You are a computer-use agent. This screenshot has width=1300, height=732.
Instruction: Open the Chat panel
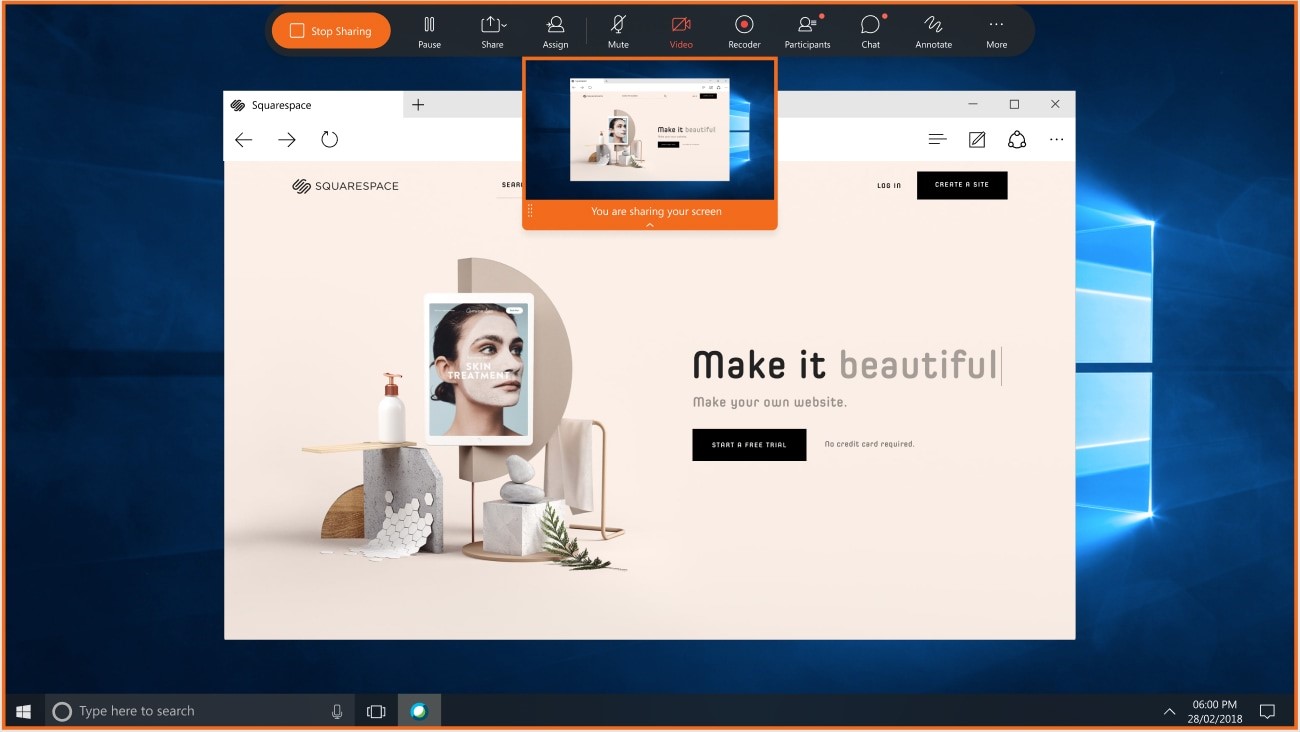[871, 31]
